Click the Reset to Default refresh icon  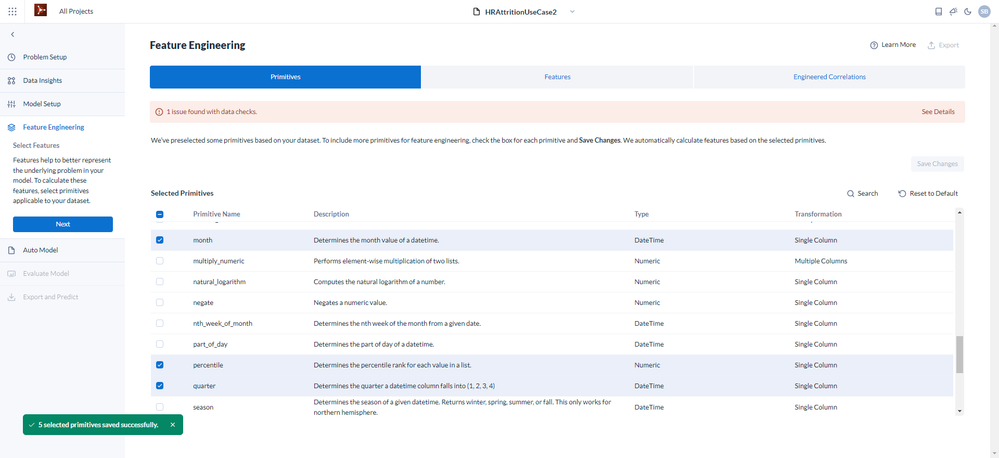coord(902,194)
